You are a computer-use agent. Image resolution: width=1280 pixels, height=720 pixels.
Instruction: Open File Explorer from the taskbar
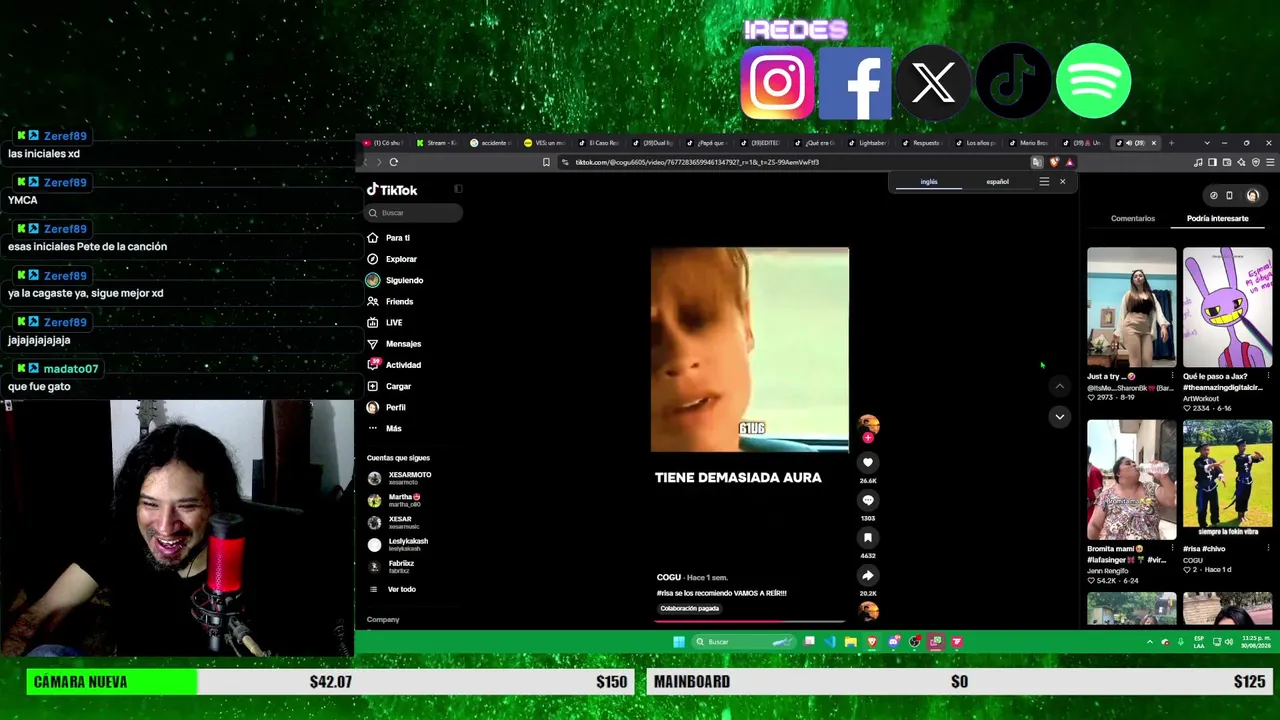[851, 642]
